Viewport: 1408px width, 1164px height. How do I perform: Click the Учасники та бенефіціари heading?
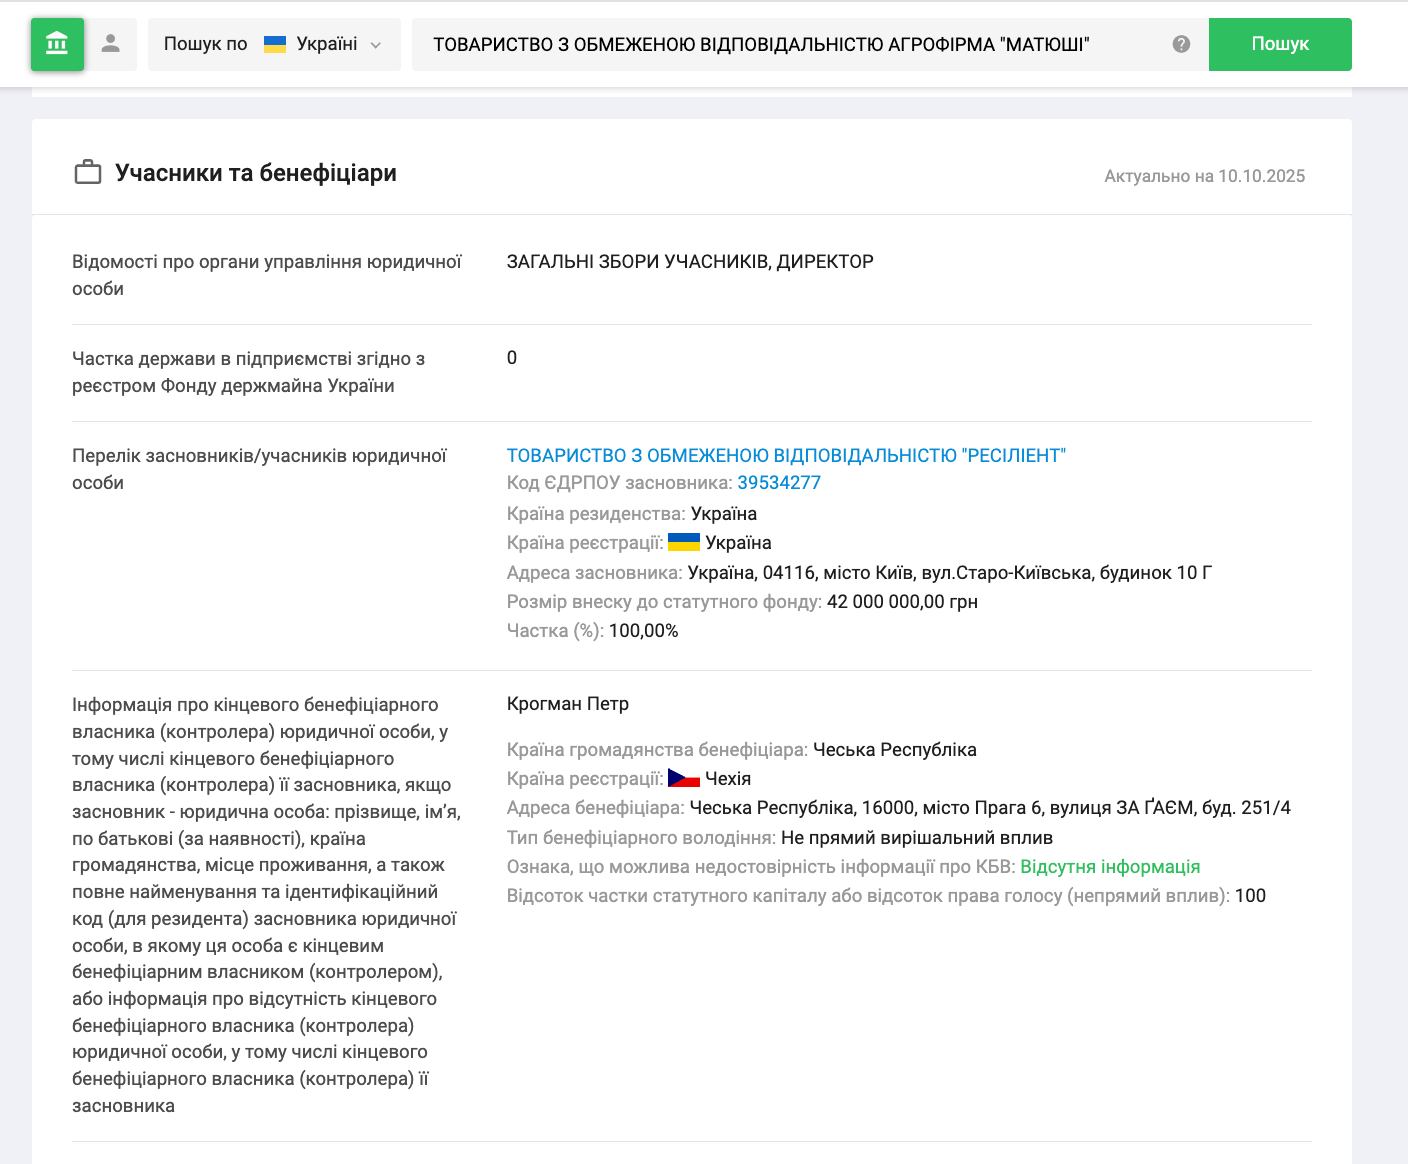pyautogui.click(x=256, y=173)
